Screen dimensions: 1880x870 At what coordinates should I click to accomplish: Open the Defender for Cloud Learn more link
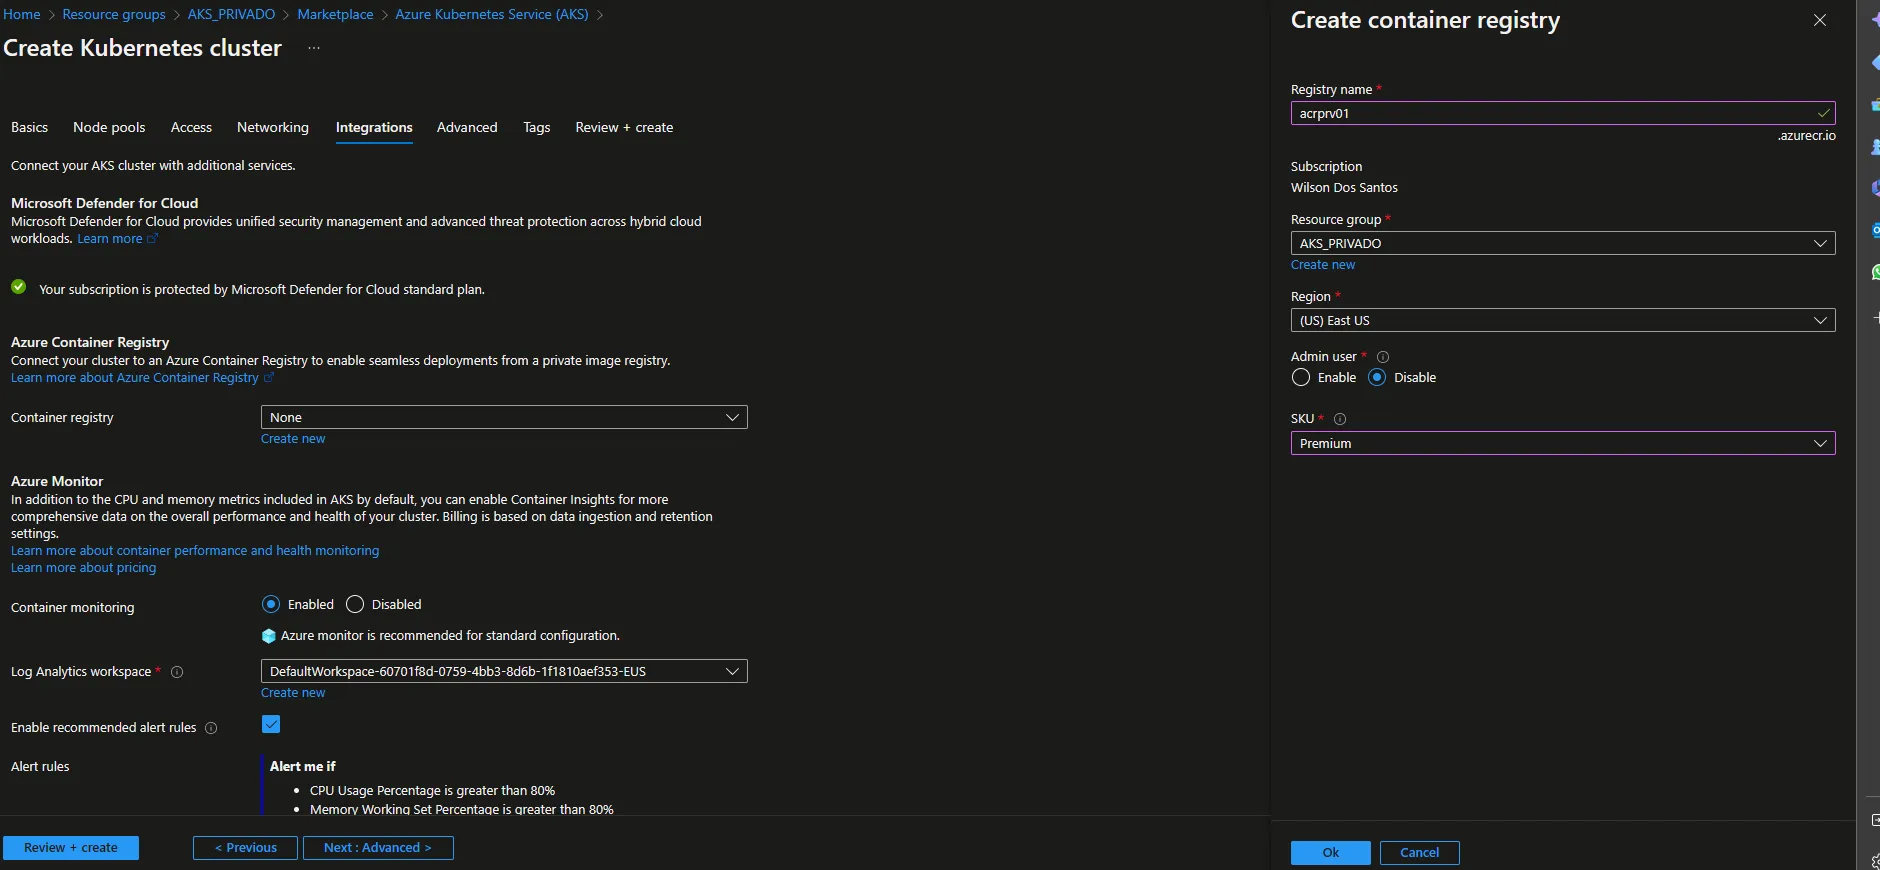pyautogui.click(x=110, y=239)
